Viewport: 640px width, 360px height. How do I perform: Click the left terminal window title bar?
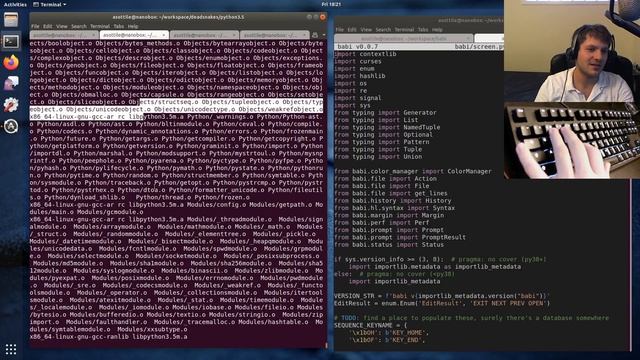pos(178,17)
